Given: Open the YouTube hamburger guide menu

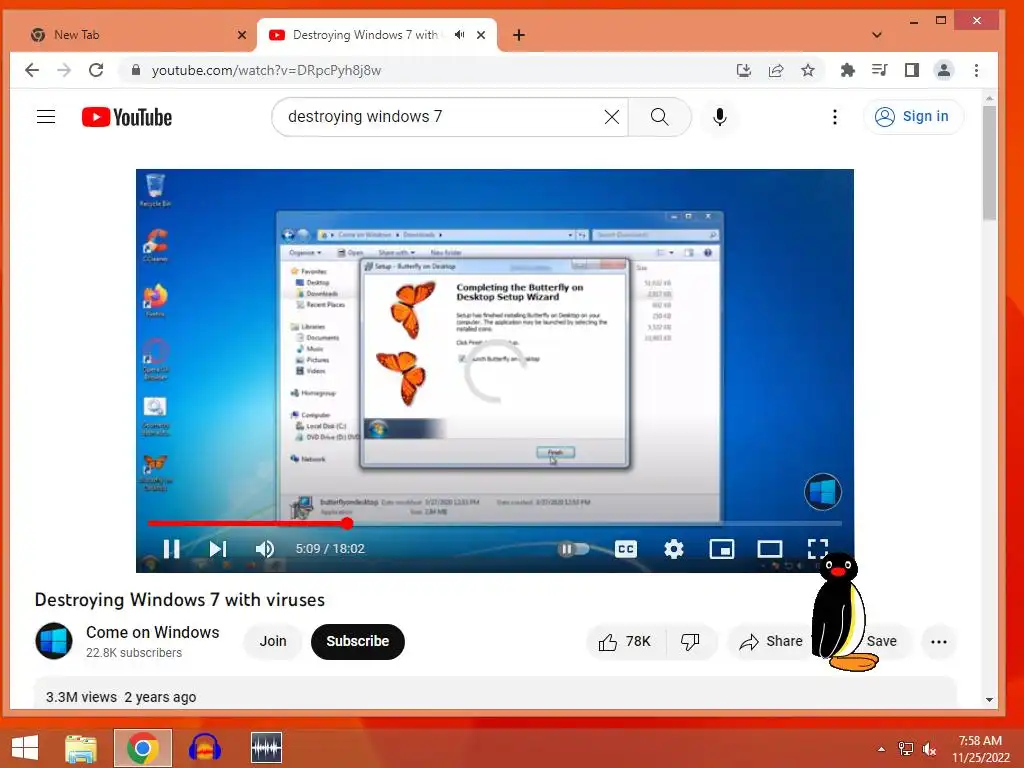Looking at the screenshot, I should 46,117.
